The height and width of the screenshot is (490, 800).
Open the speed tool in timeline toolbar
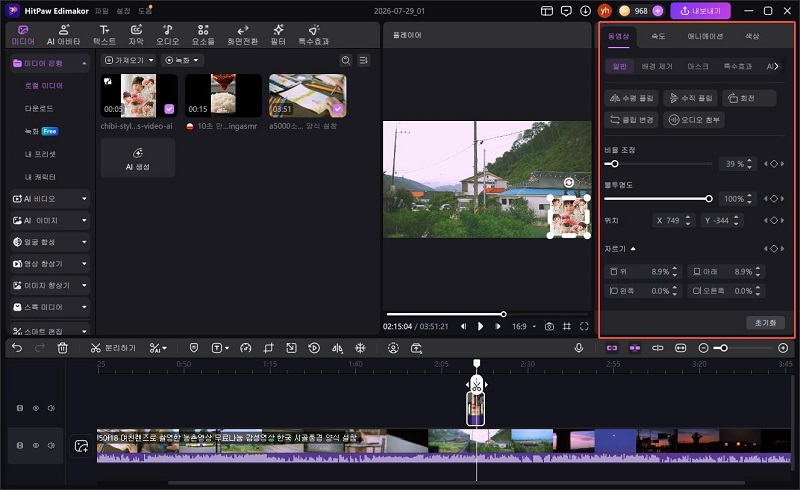[x=245, y=348]
